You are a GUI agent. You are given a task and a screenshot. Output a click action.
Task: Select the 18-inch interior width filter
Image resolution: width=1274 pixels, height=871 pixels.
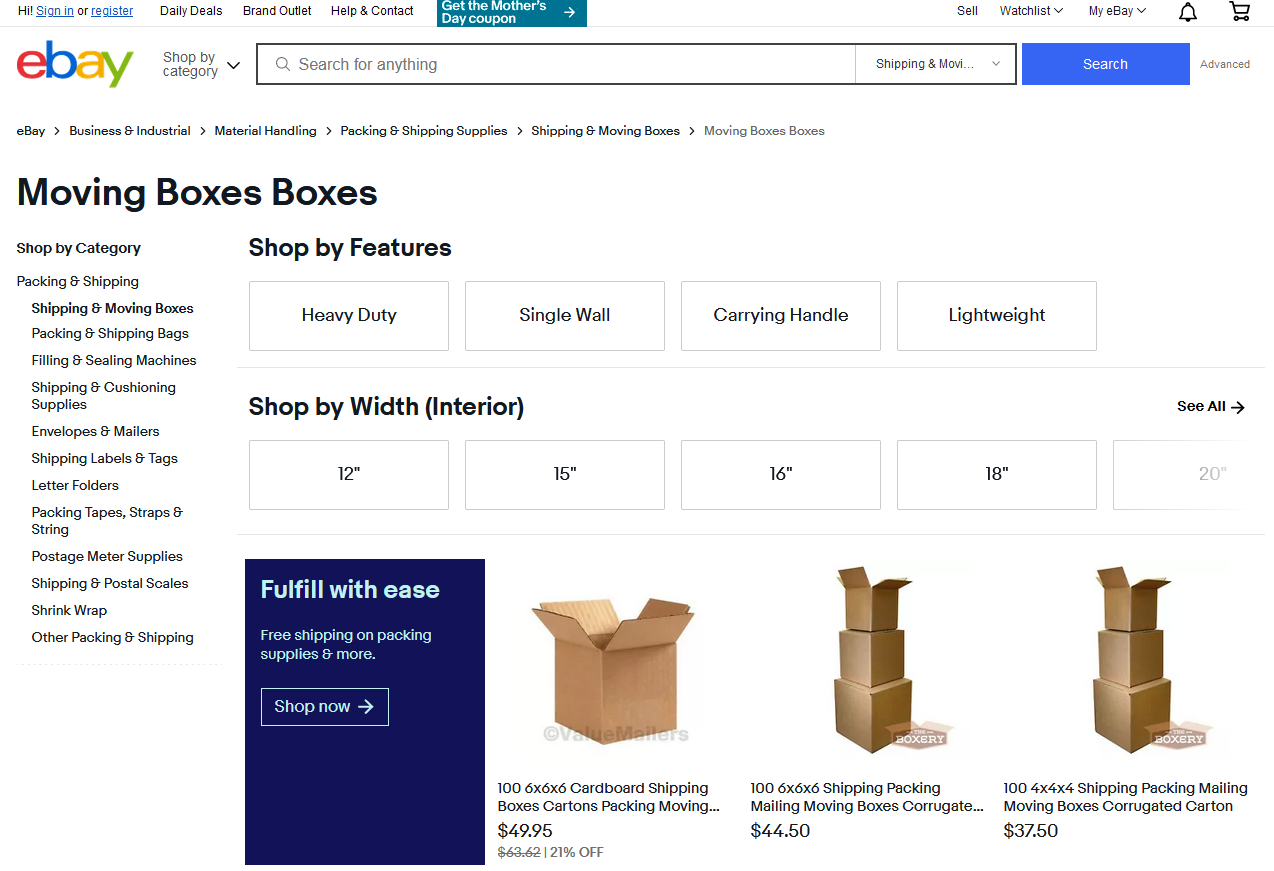coord(996,474)
